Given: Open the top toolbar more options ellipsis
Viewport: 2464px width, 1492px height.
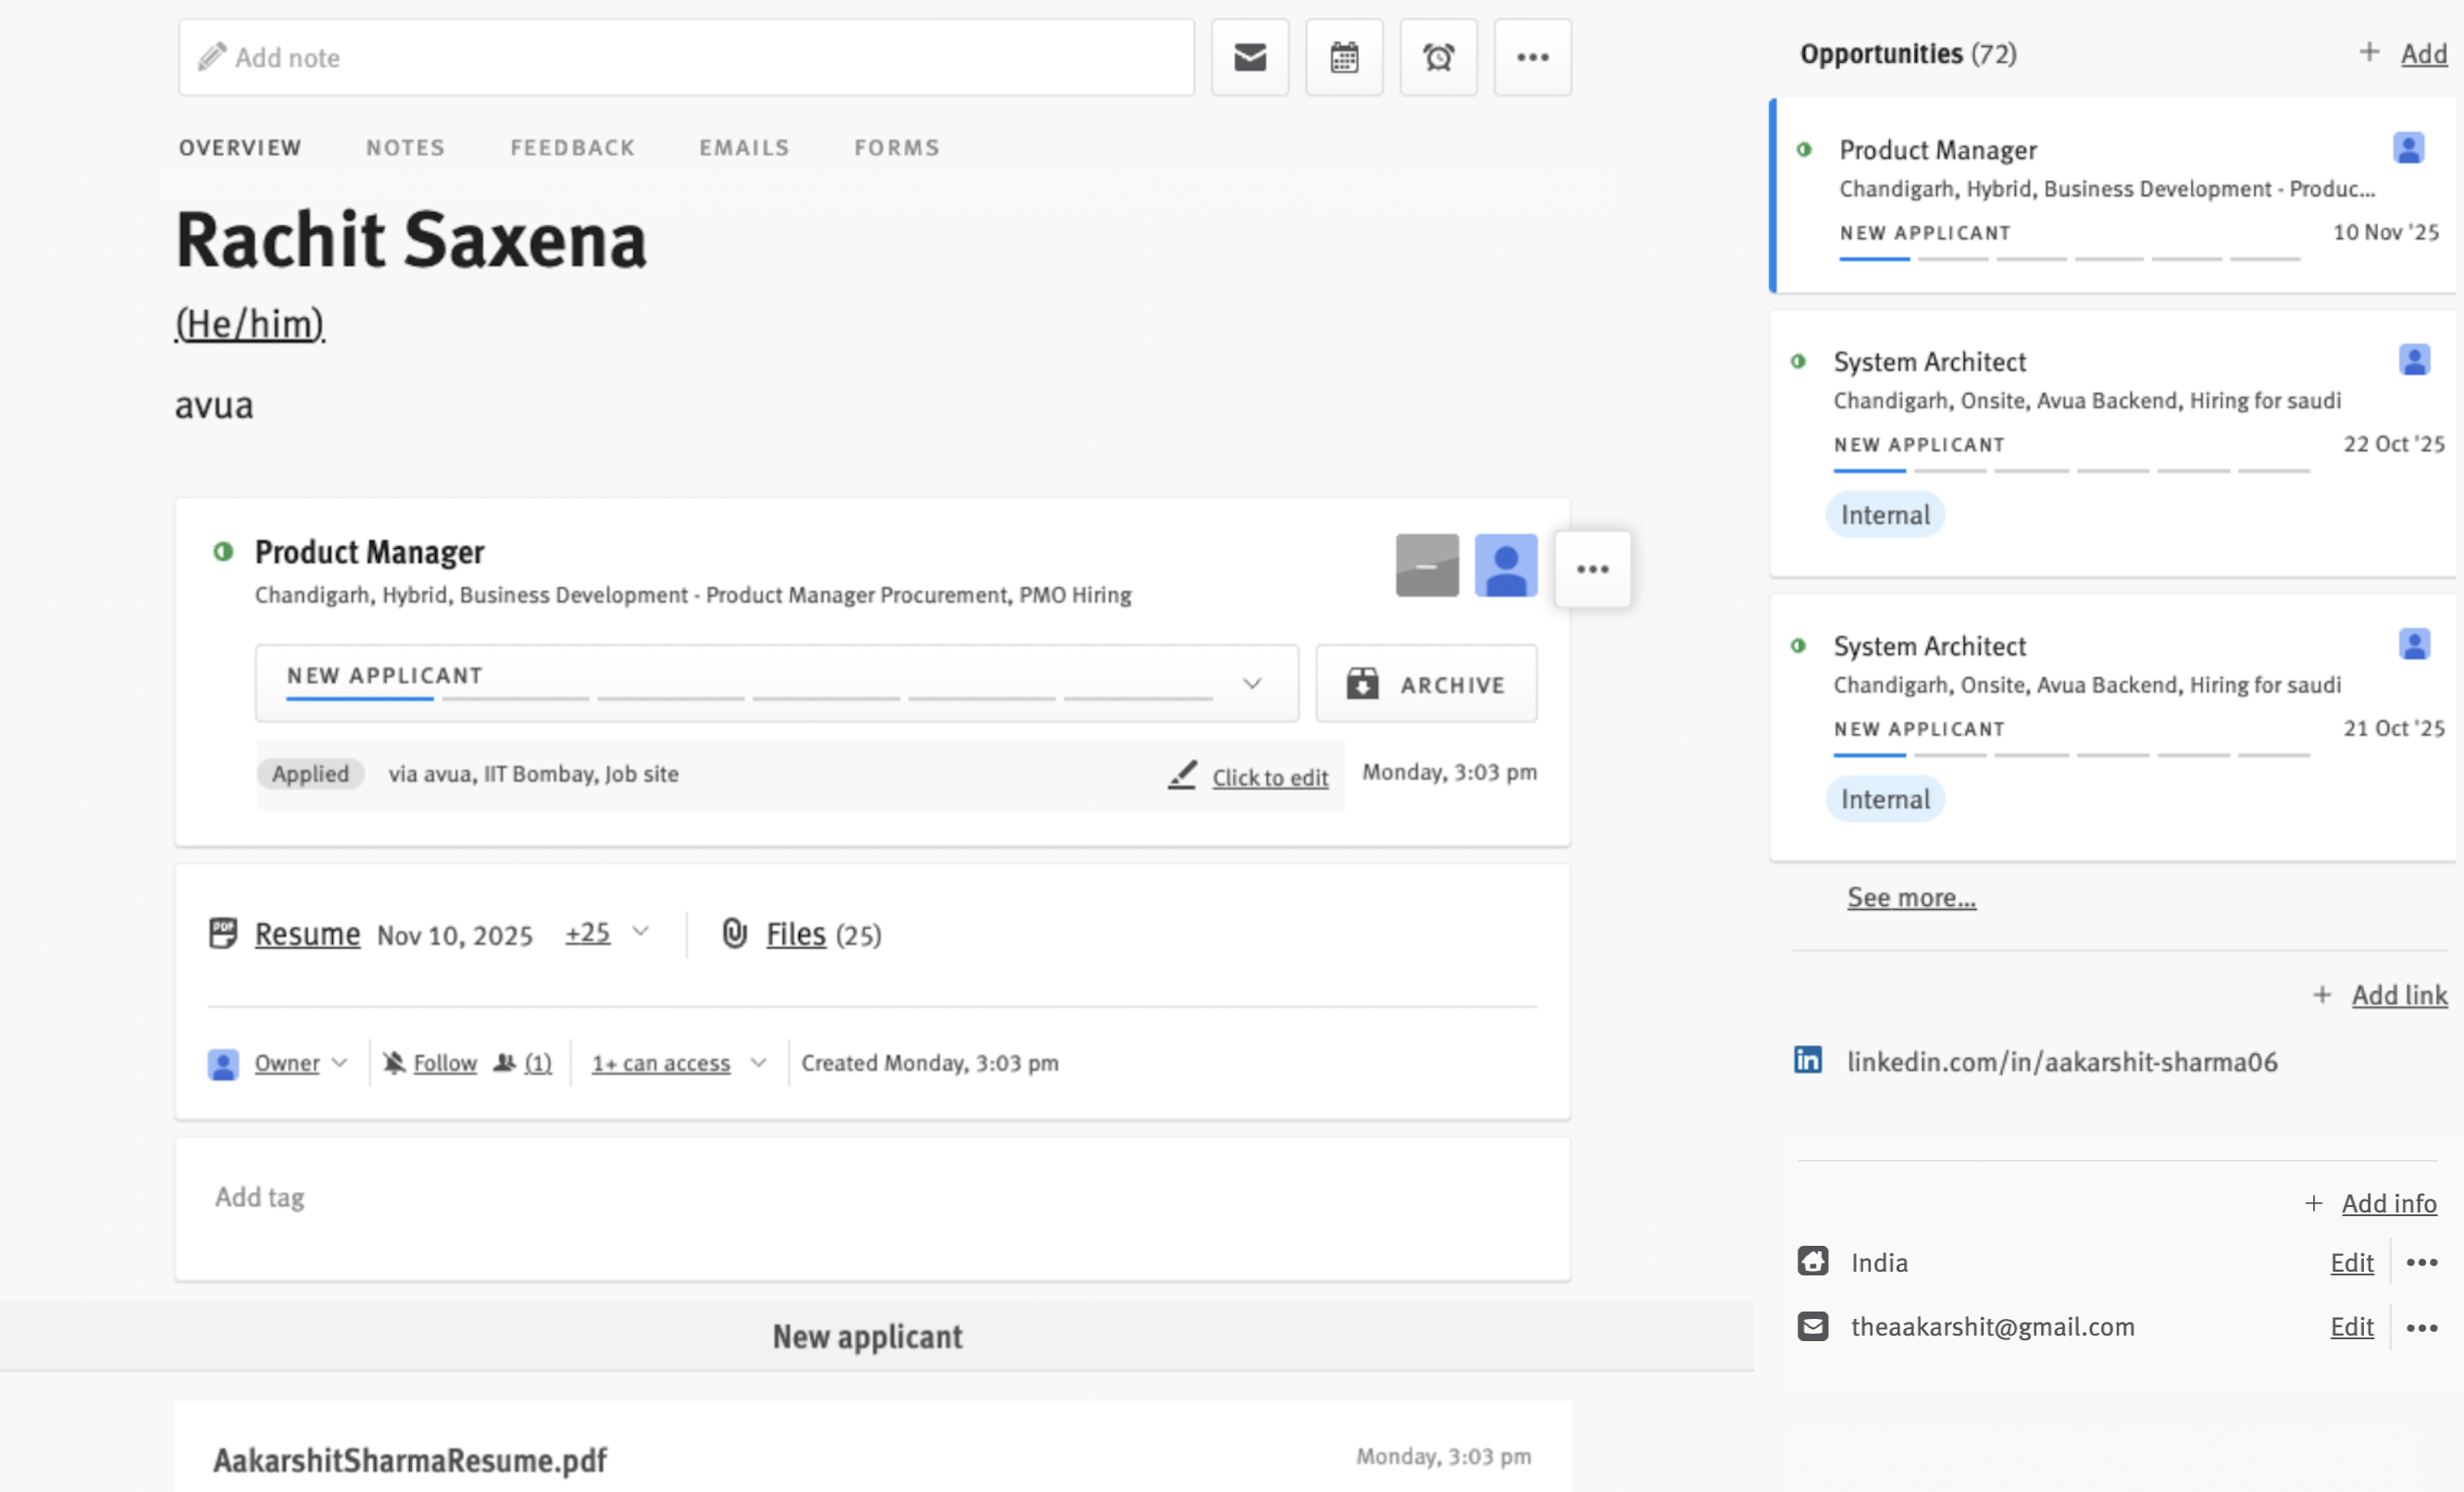Looking at the screenshot, I should point(1532,57).
